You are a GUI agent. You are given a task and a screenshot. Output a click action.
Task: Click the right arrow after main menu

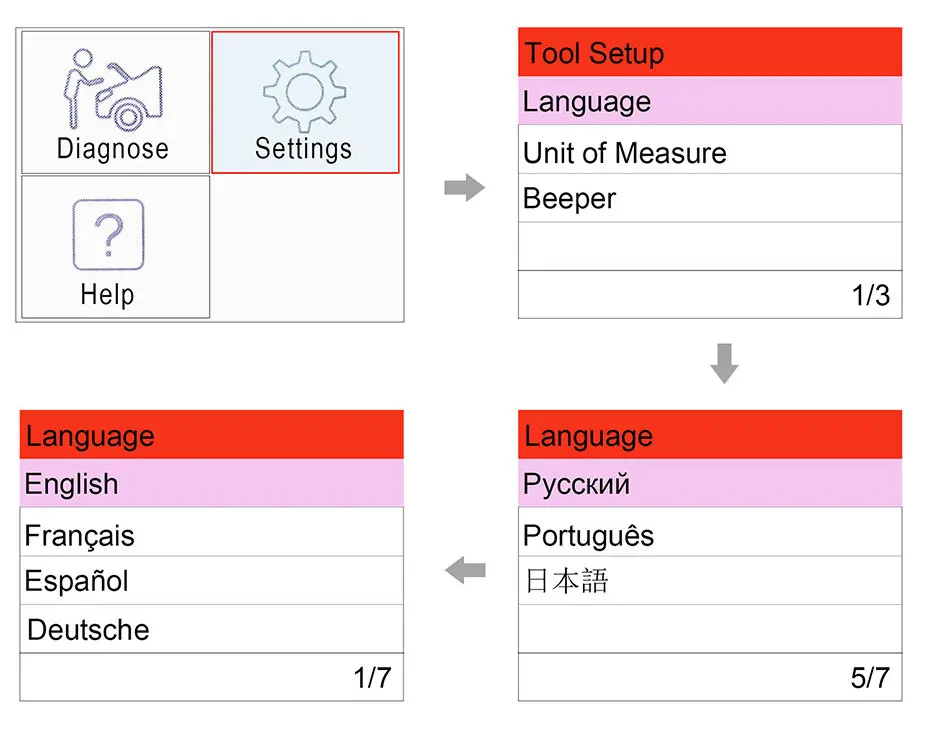tap(464, 187)
